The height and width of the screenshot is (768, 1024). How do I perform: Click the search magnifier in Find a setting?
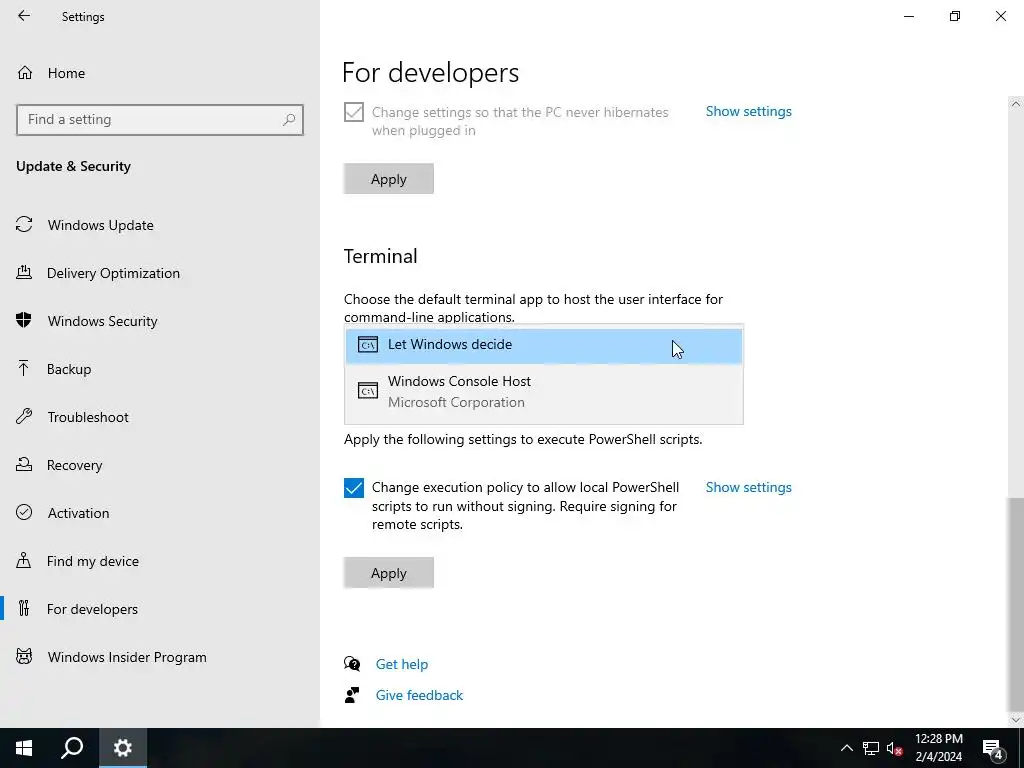[x=289, y=120]
